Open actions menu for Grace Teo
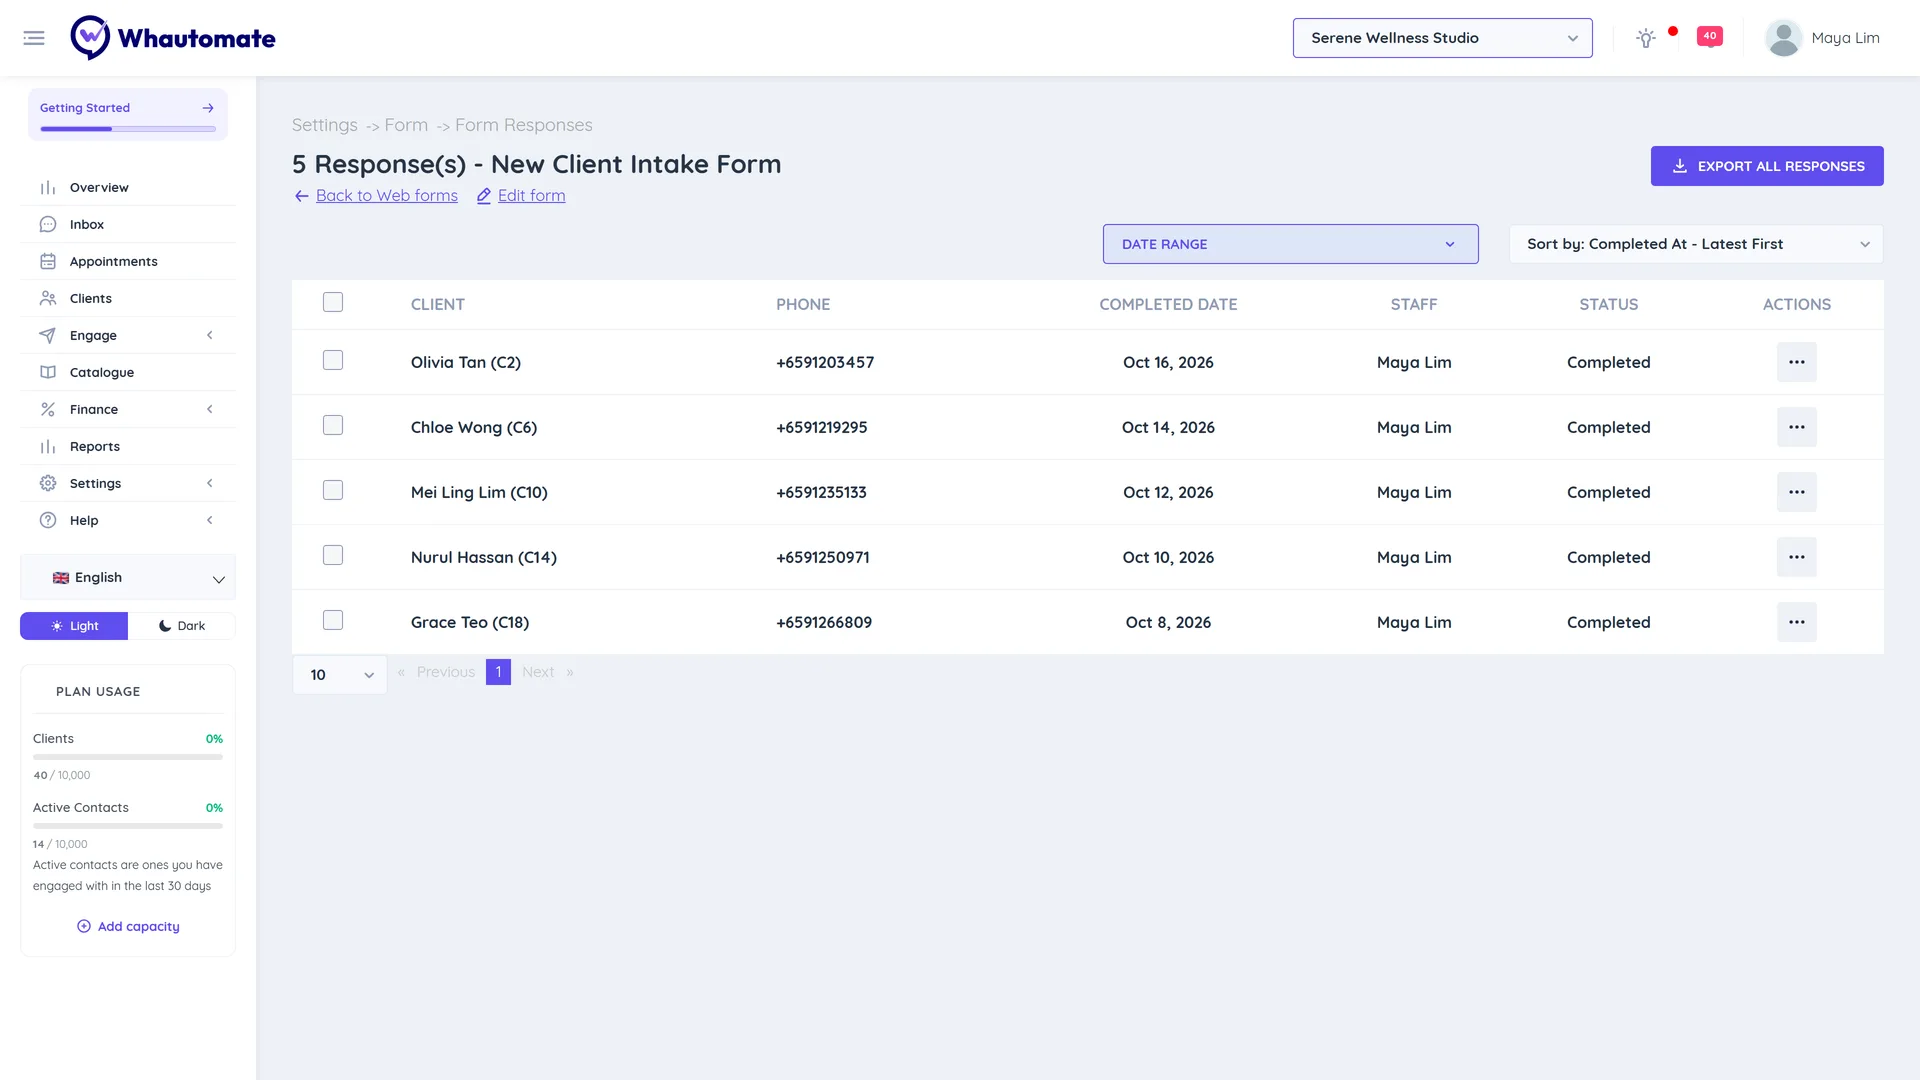Screen dimensions: 1920x1080 point(1796,622)
